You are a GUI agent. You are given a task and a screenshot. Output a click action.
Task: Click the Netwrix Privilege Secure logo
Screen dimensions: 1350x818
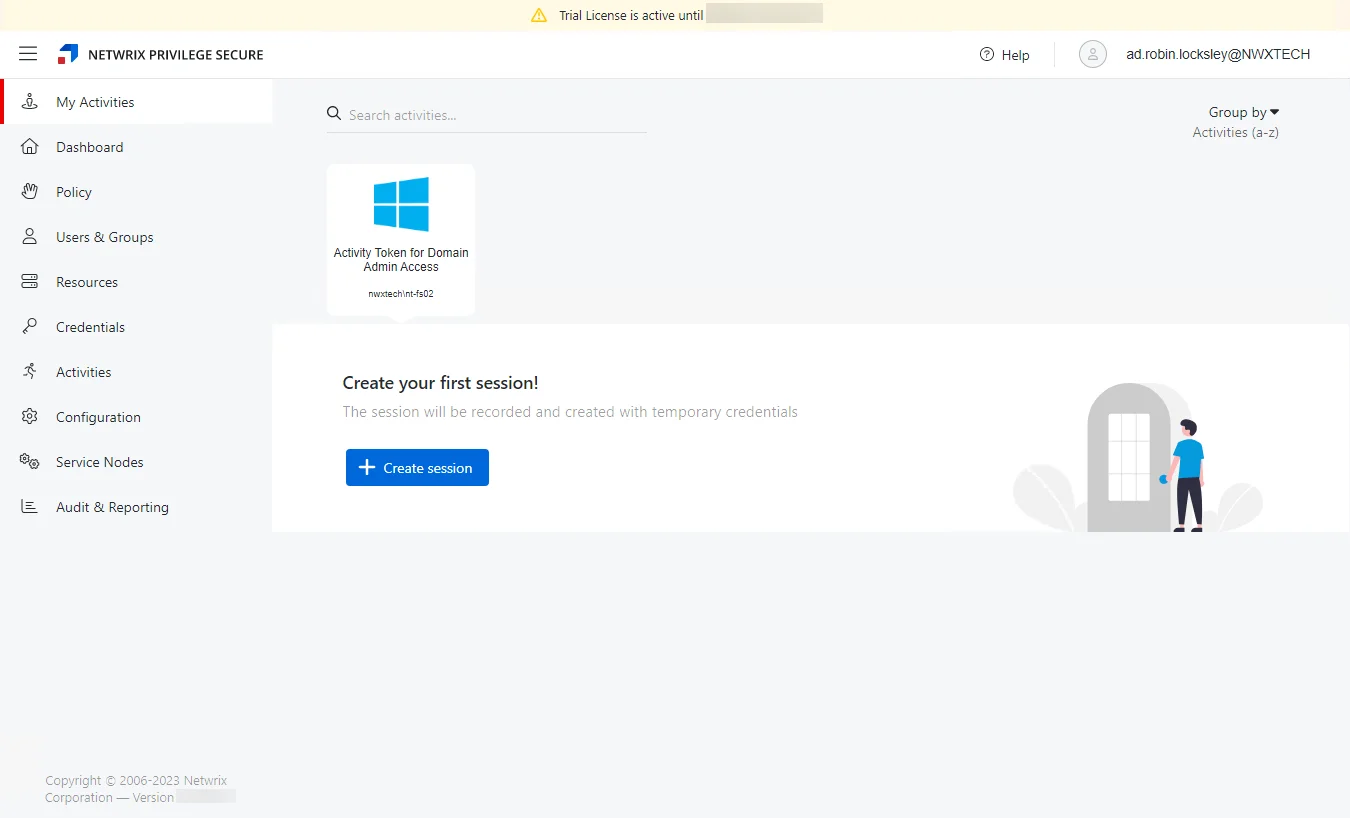tap(68, 54)
